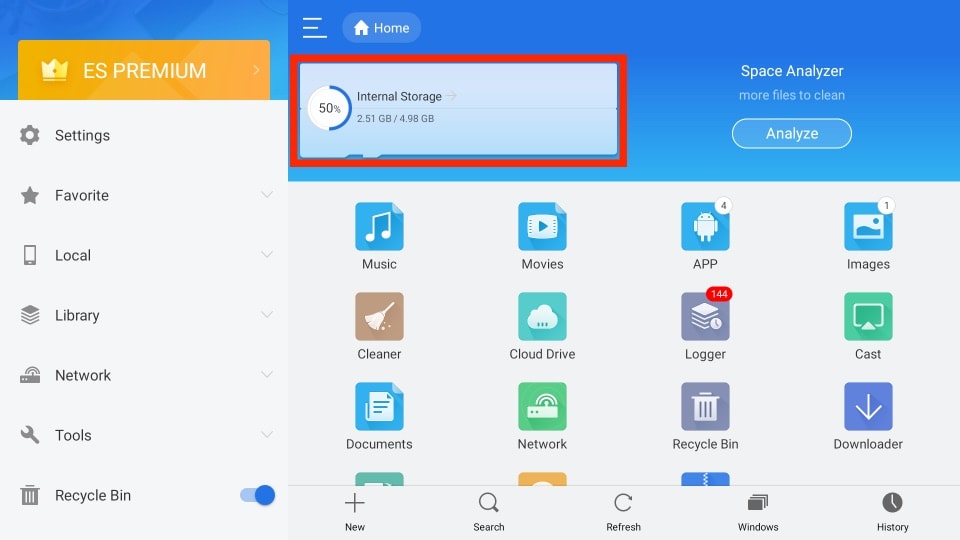Click the 144 badge on Logger
This screenshot has width=960, height=540.
click(719, 294)
